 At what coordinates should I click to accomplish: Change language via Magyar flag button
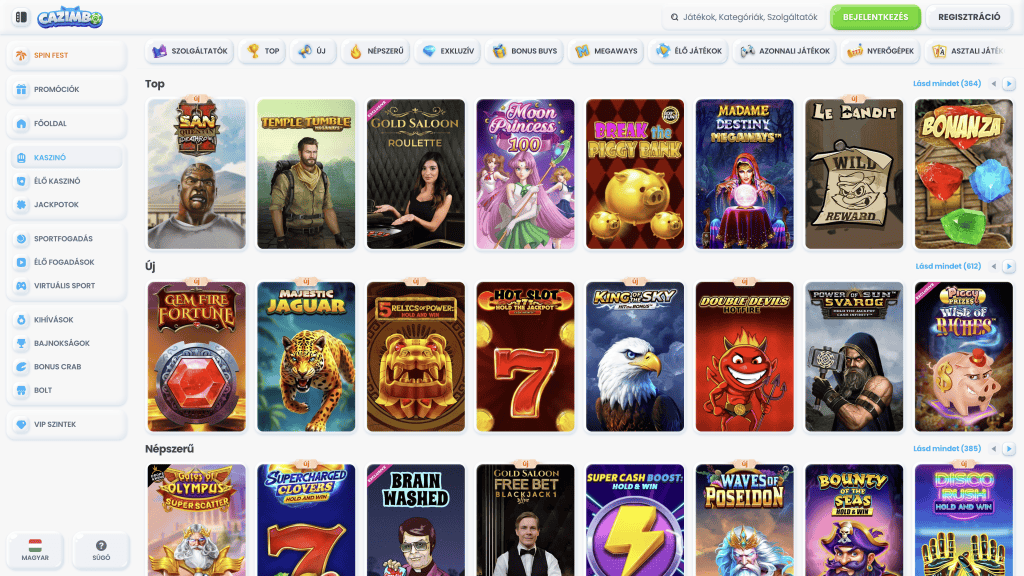35,550
